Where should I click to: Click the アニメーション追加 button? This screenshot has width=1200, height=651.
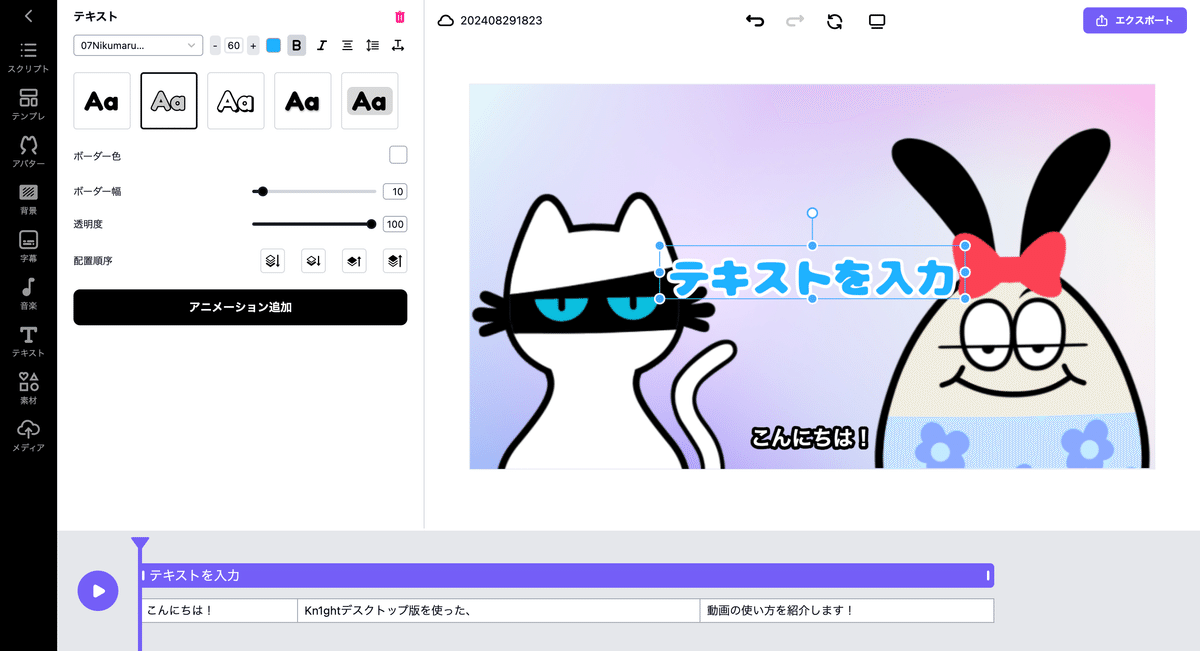240,307
